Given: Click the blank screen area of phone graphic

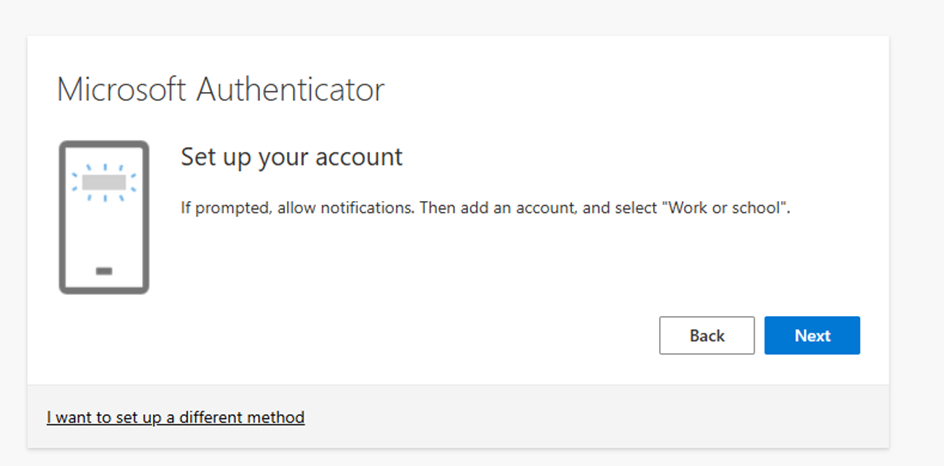Looking at the screenshot, I should pos(104,232).
